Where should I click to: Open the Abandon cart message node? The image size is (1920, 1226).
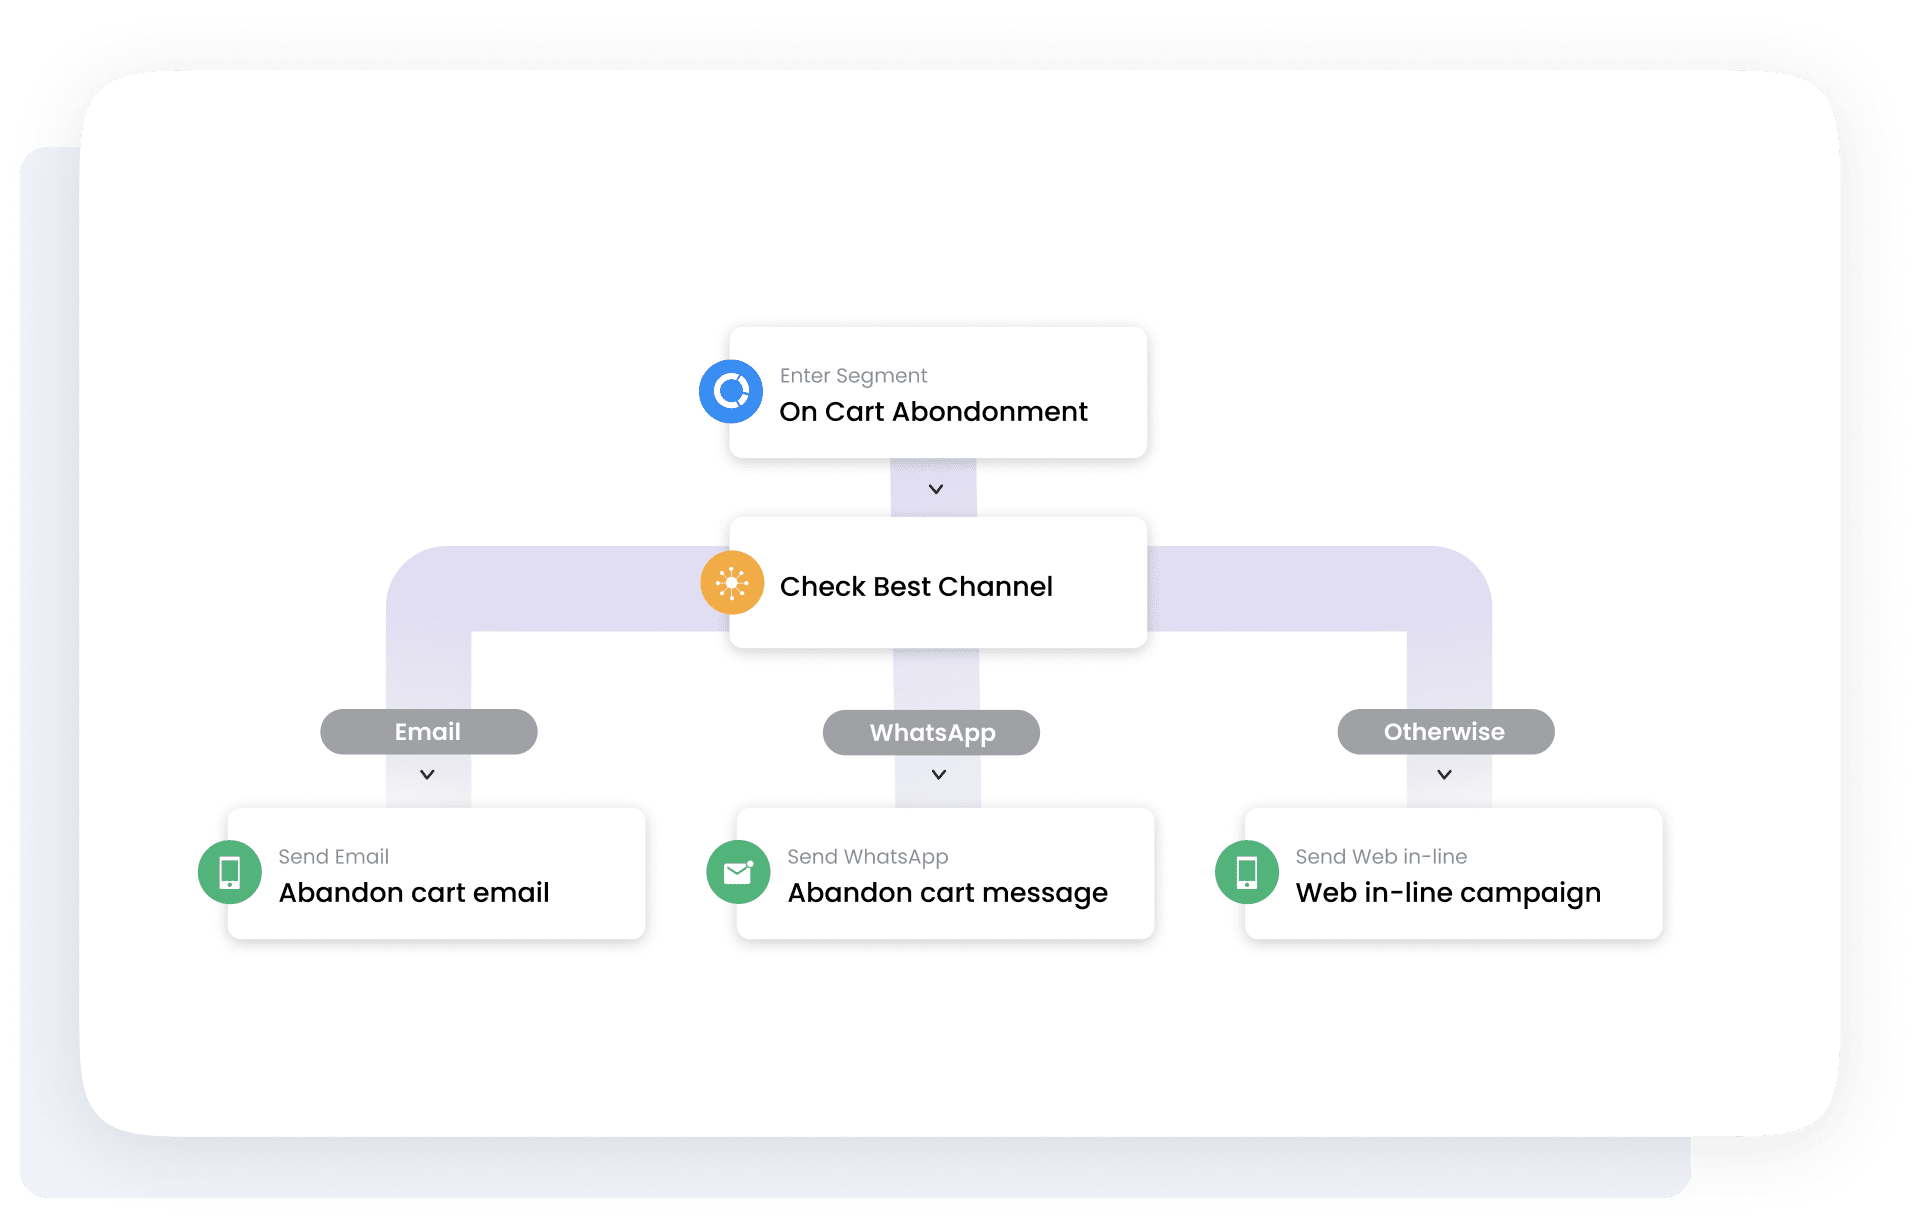(945, 873)
